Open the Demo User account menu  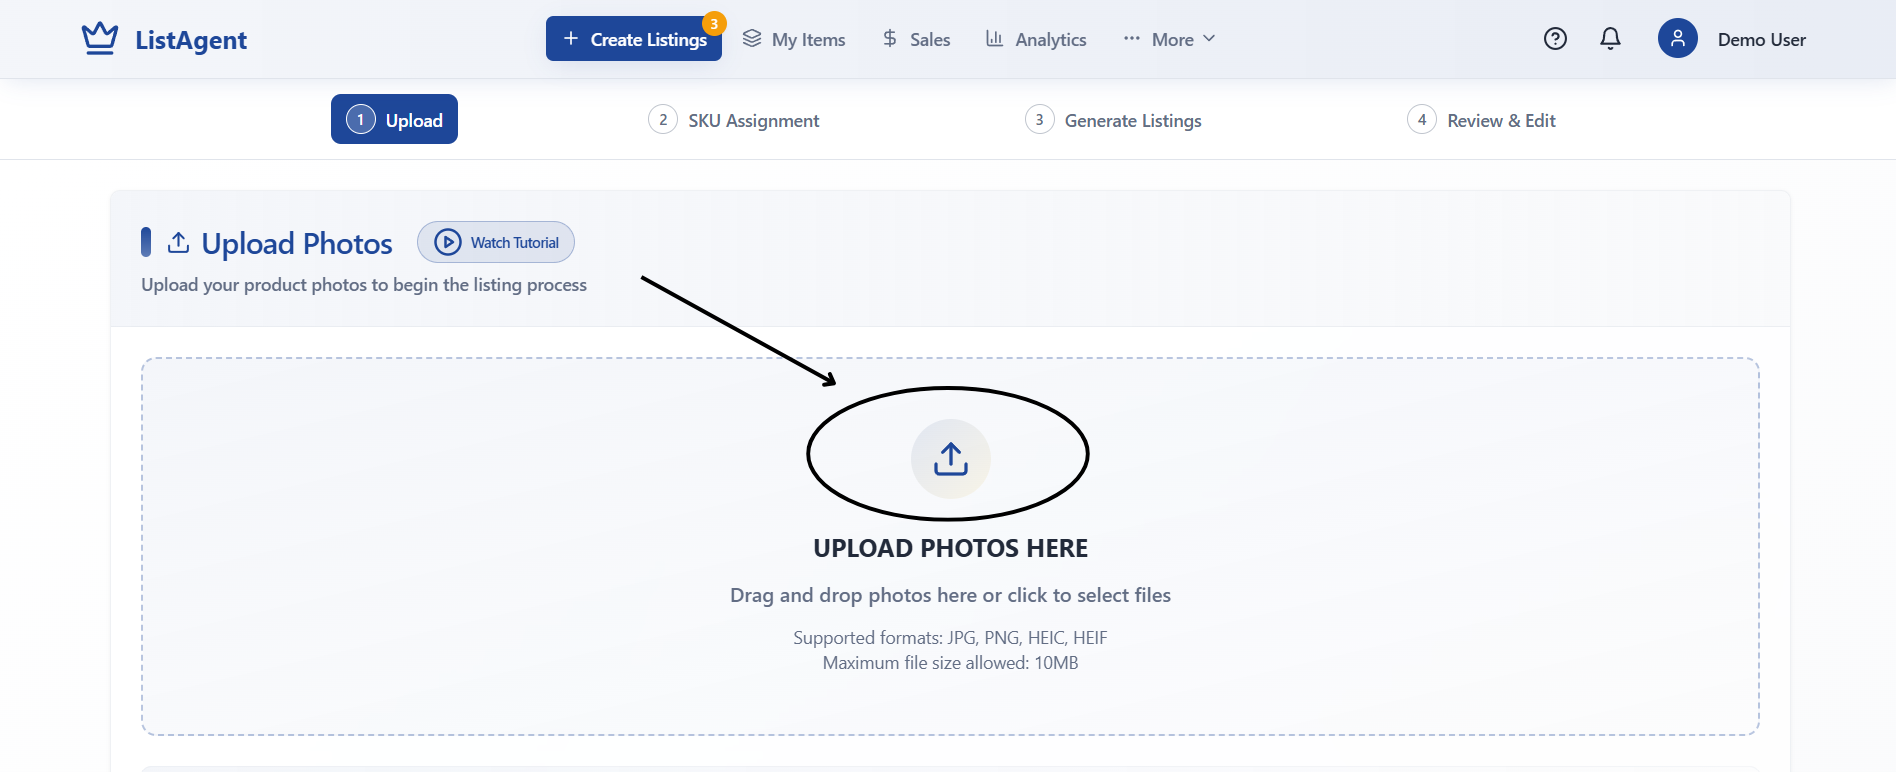[x=1761, y=40]
